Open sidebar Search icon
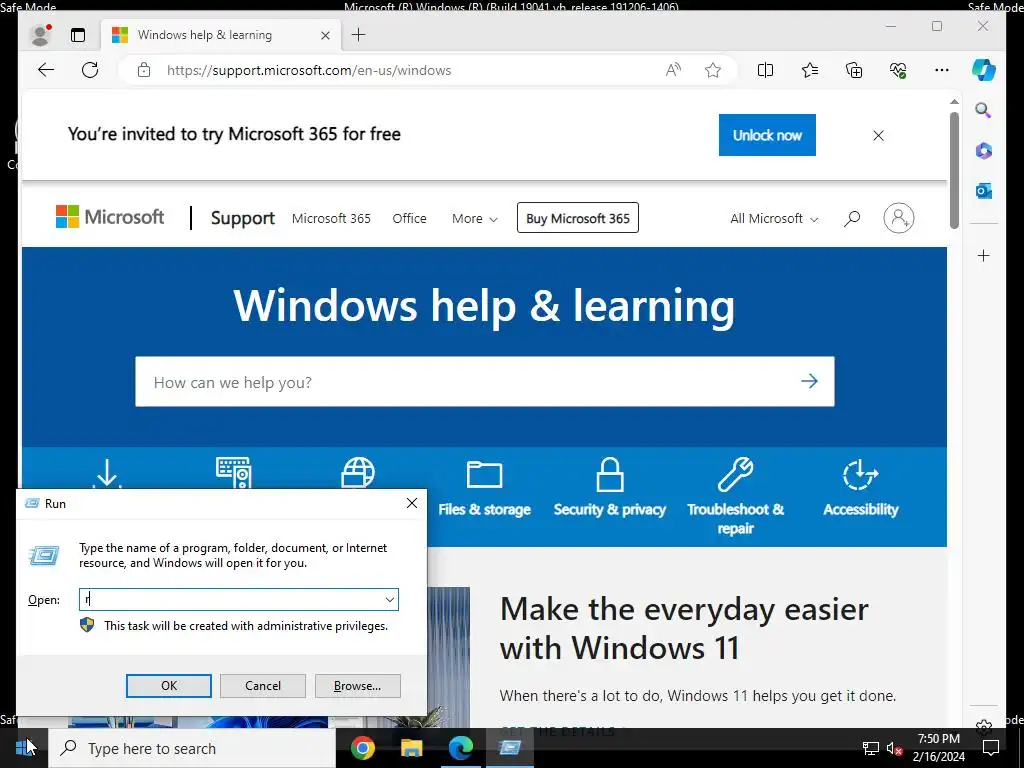The height and width of the screenshot is (768, 1024). point(984,110)
